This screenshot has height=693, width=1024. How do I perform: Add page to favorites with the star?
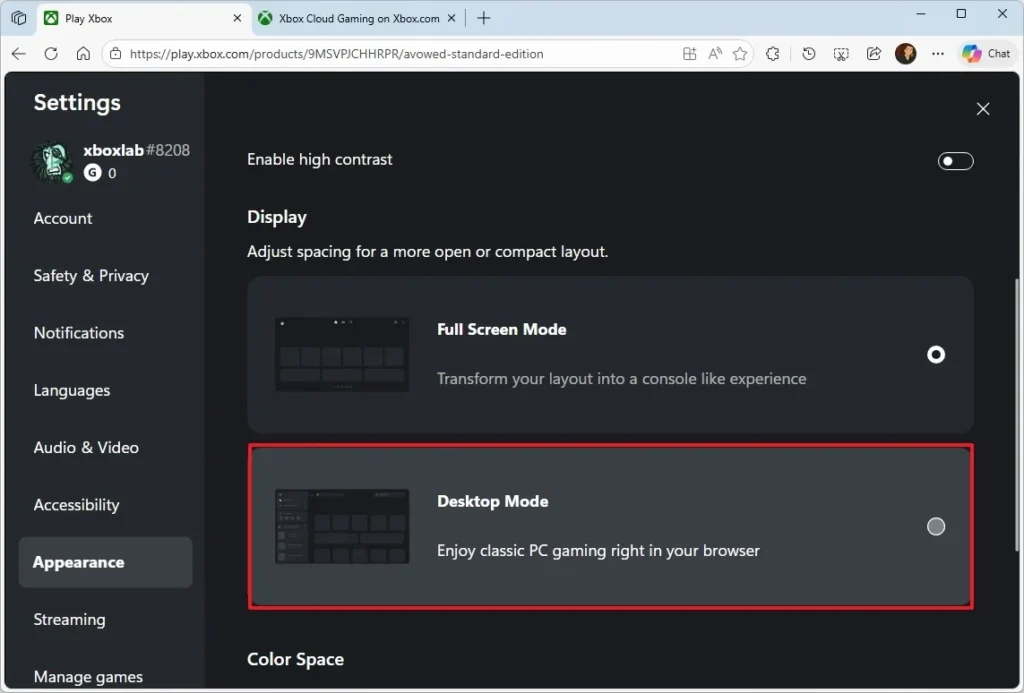coord(740,53)
